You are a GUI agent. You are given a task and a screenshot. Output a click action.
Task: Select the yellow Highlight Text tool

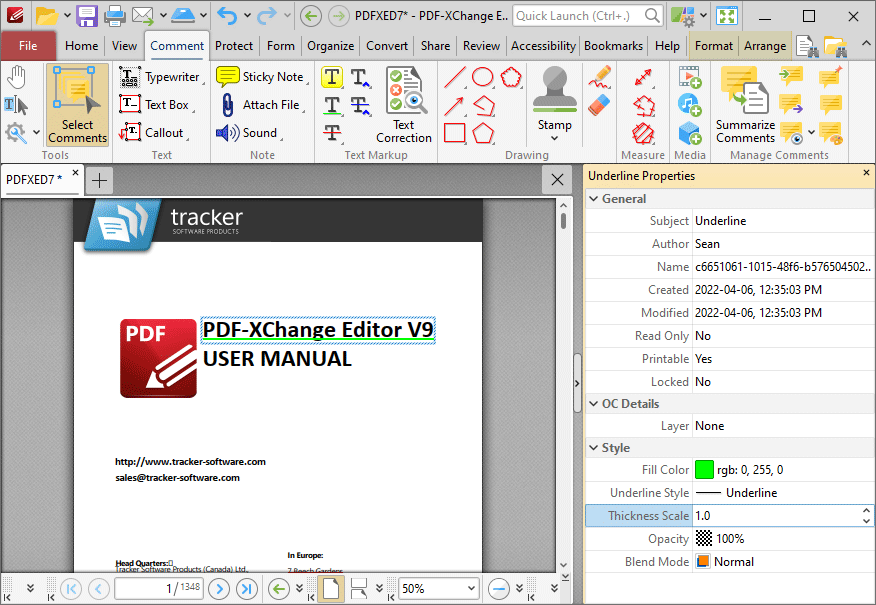(x=332, y=77)
